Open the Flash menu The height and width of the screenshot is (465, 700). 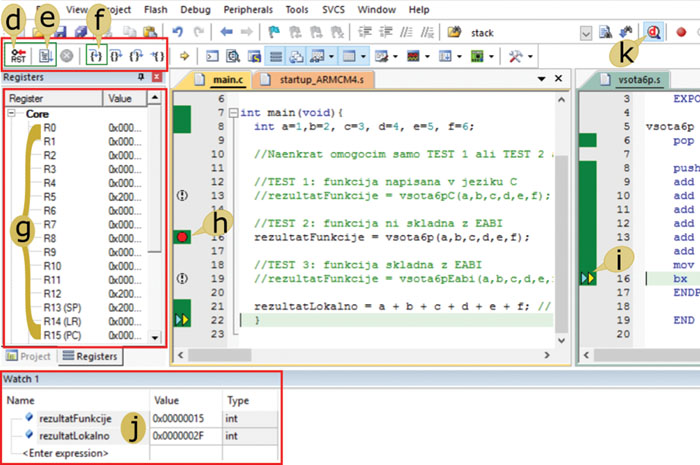pyautogui.click(x=155, y=9)
